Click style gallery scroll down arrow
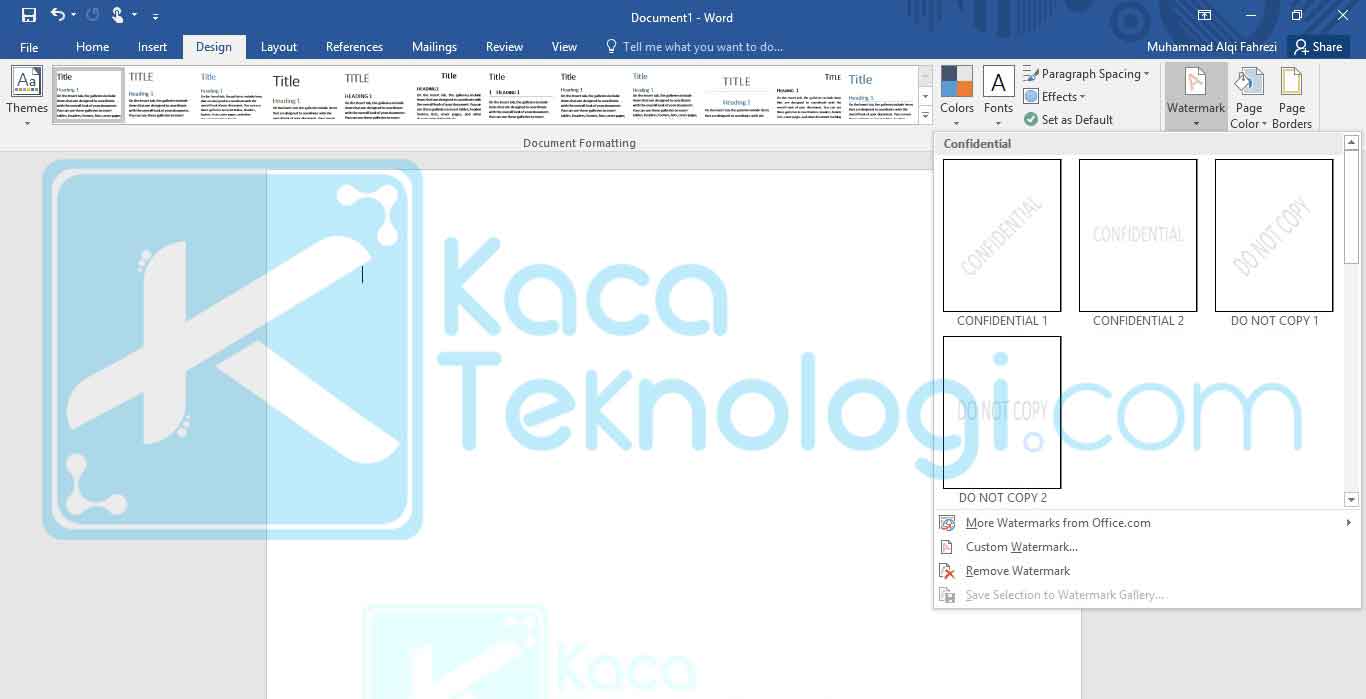Viewport: 1366px width, 699px height. point(925,96)
